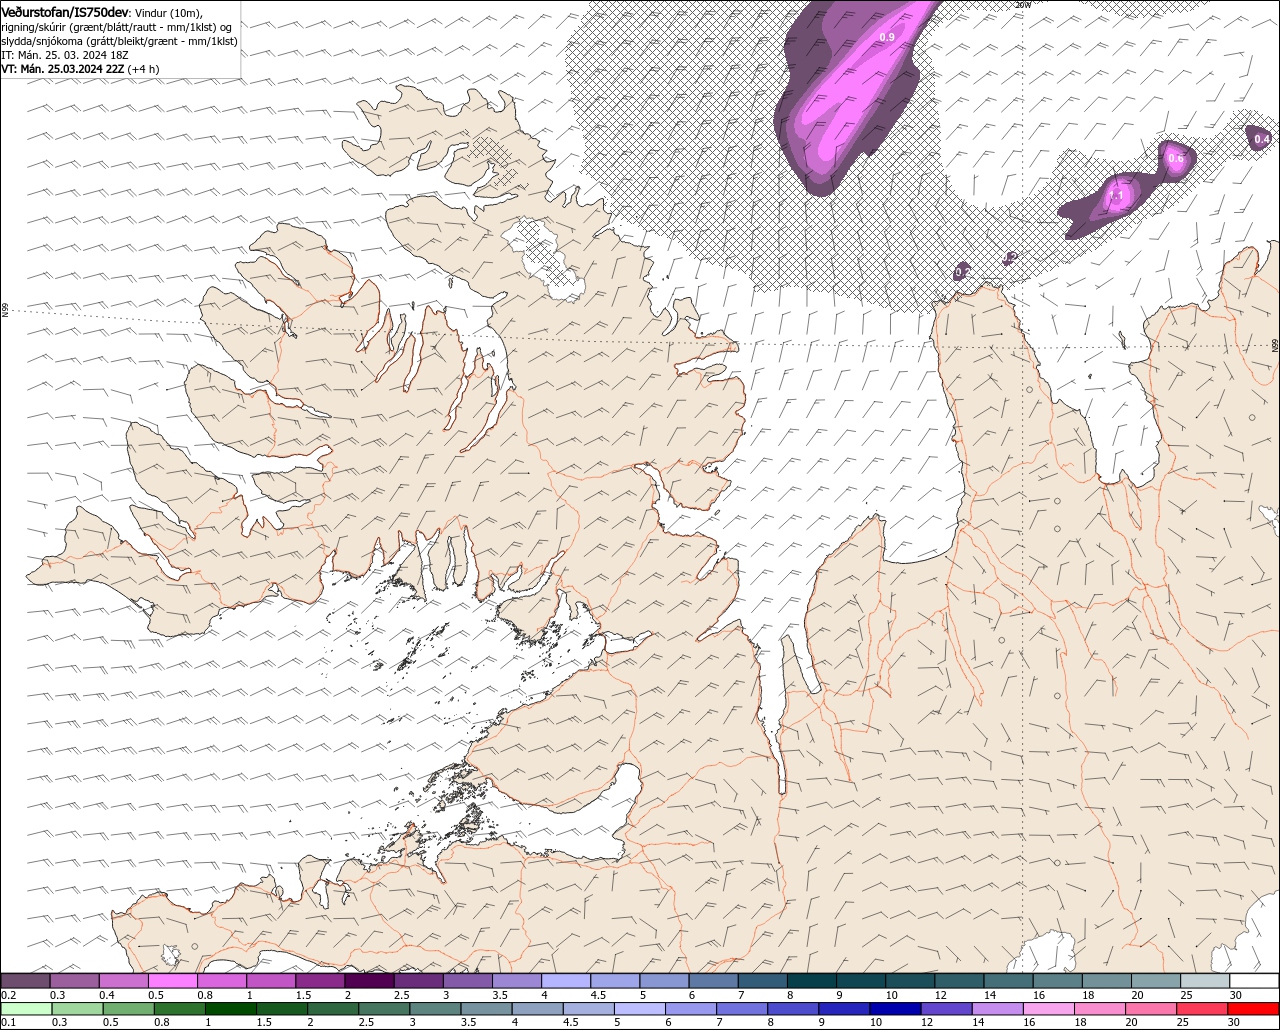Select the bright pink 0.5 swatch in upper legend
Screen dimensions: 1280x1030
click(x=172, y=981)
